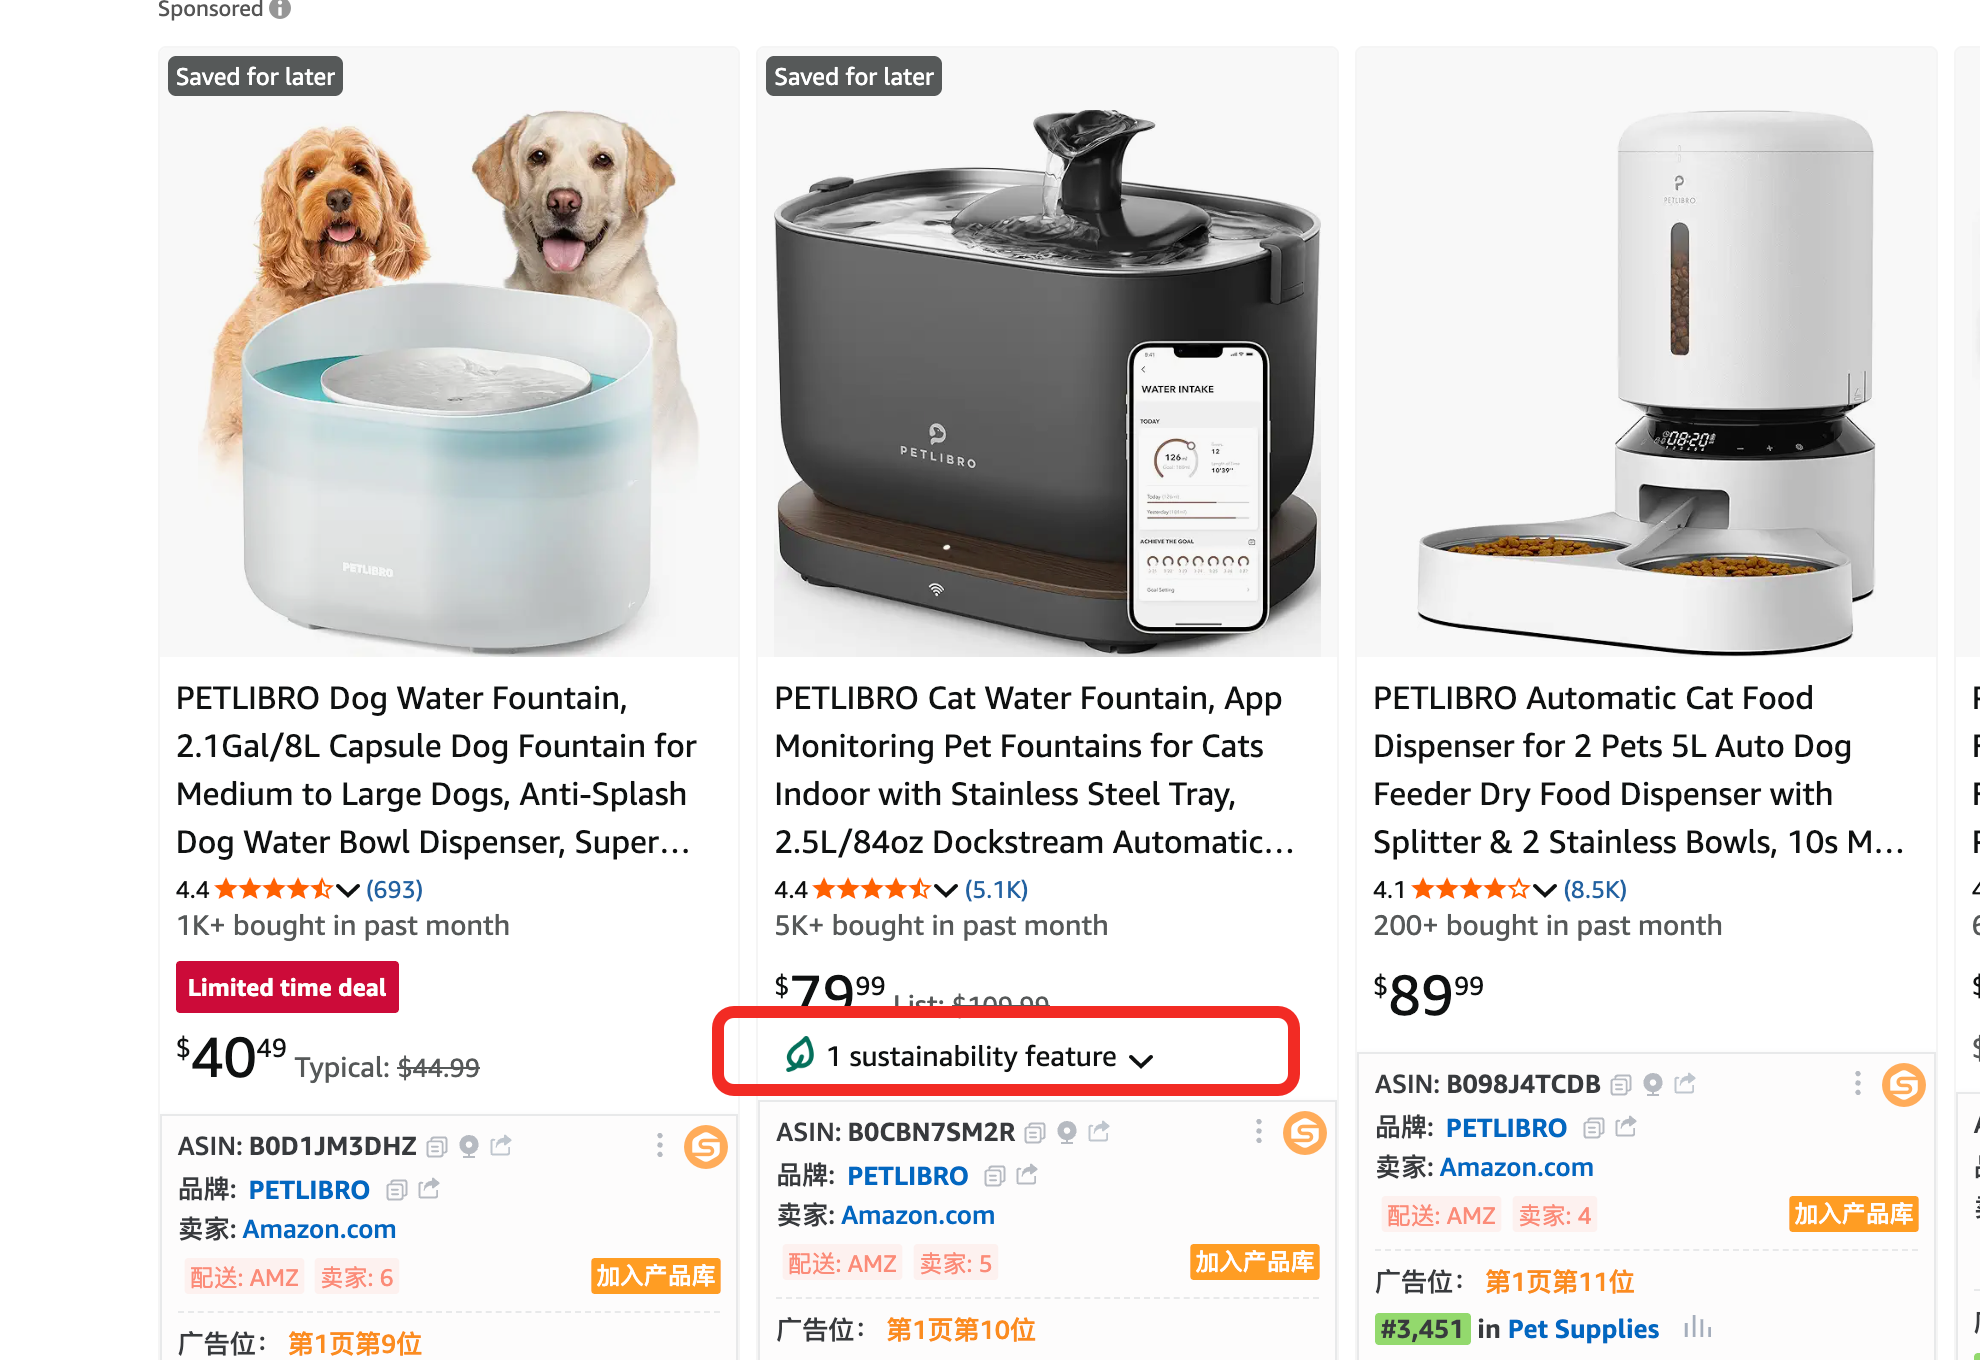Open three-dot menu for ASIN B0CBN7SM2R
The height and width of the screenshot is (1360, 1980).
click(x=1258, y=1132)
